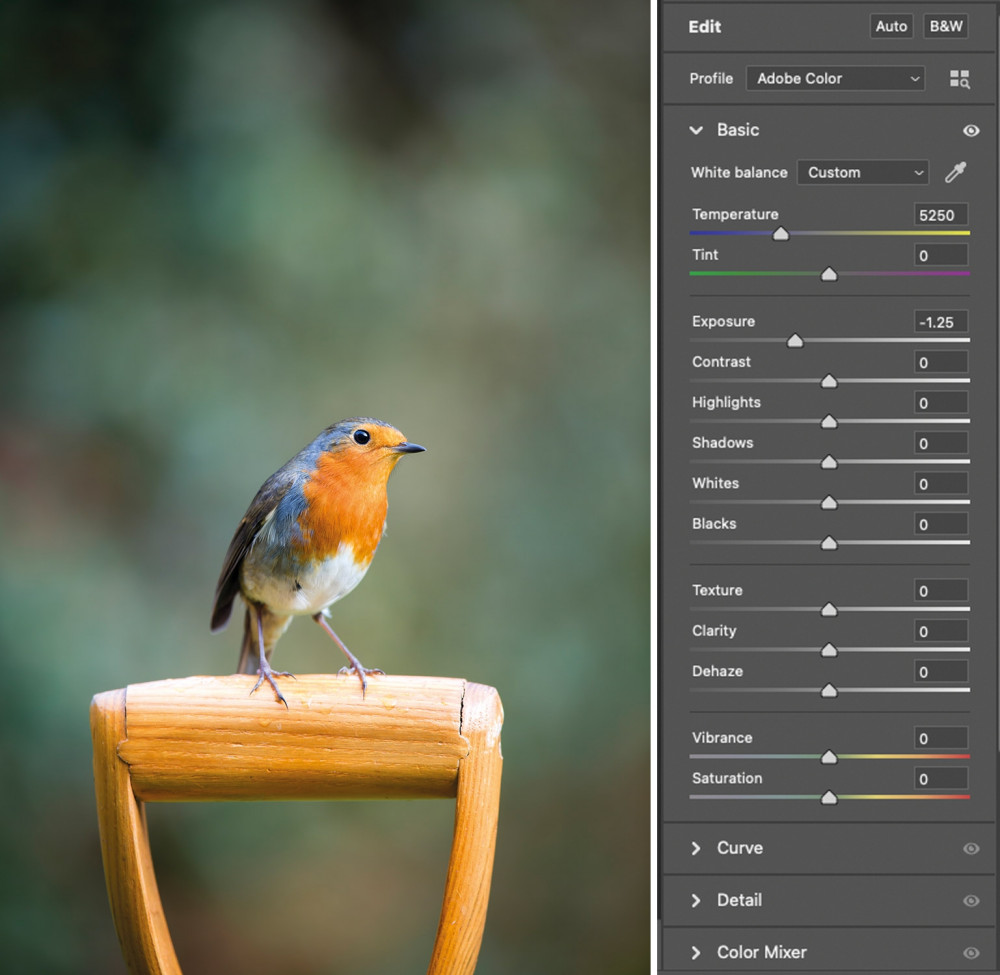The width and height of the screenshot is (1000, 975).
Task: Open the White balance Custom dropdown
Action: [x=863, y=172]
